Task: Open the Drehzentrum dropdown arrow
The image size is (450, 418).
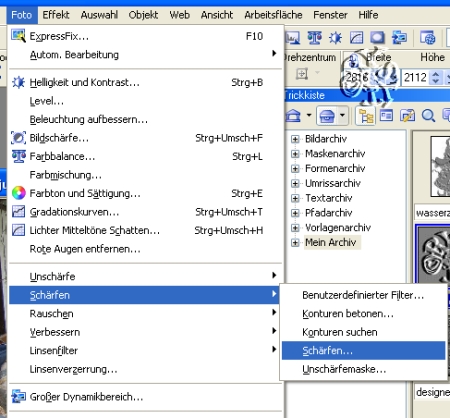Action: (317, 72)
